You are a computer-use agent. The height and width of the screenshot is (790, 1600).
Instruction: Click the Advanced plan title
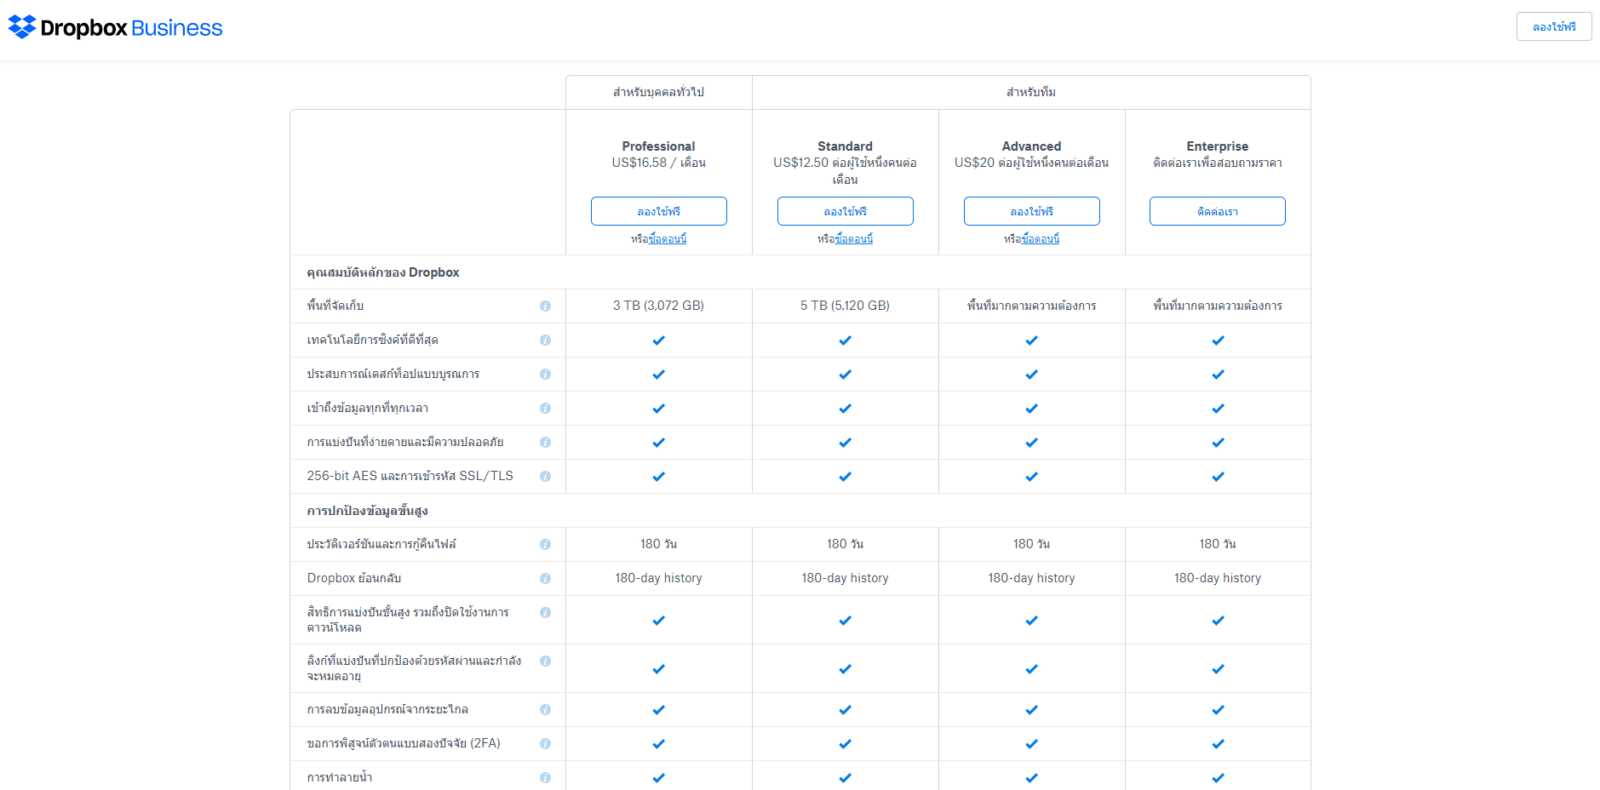click(1032, 146)
